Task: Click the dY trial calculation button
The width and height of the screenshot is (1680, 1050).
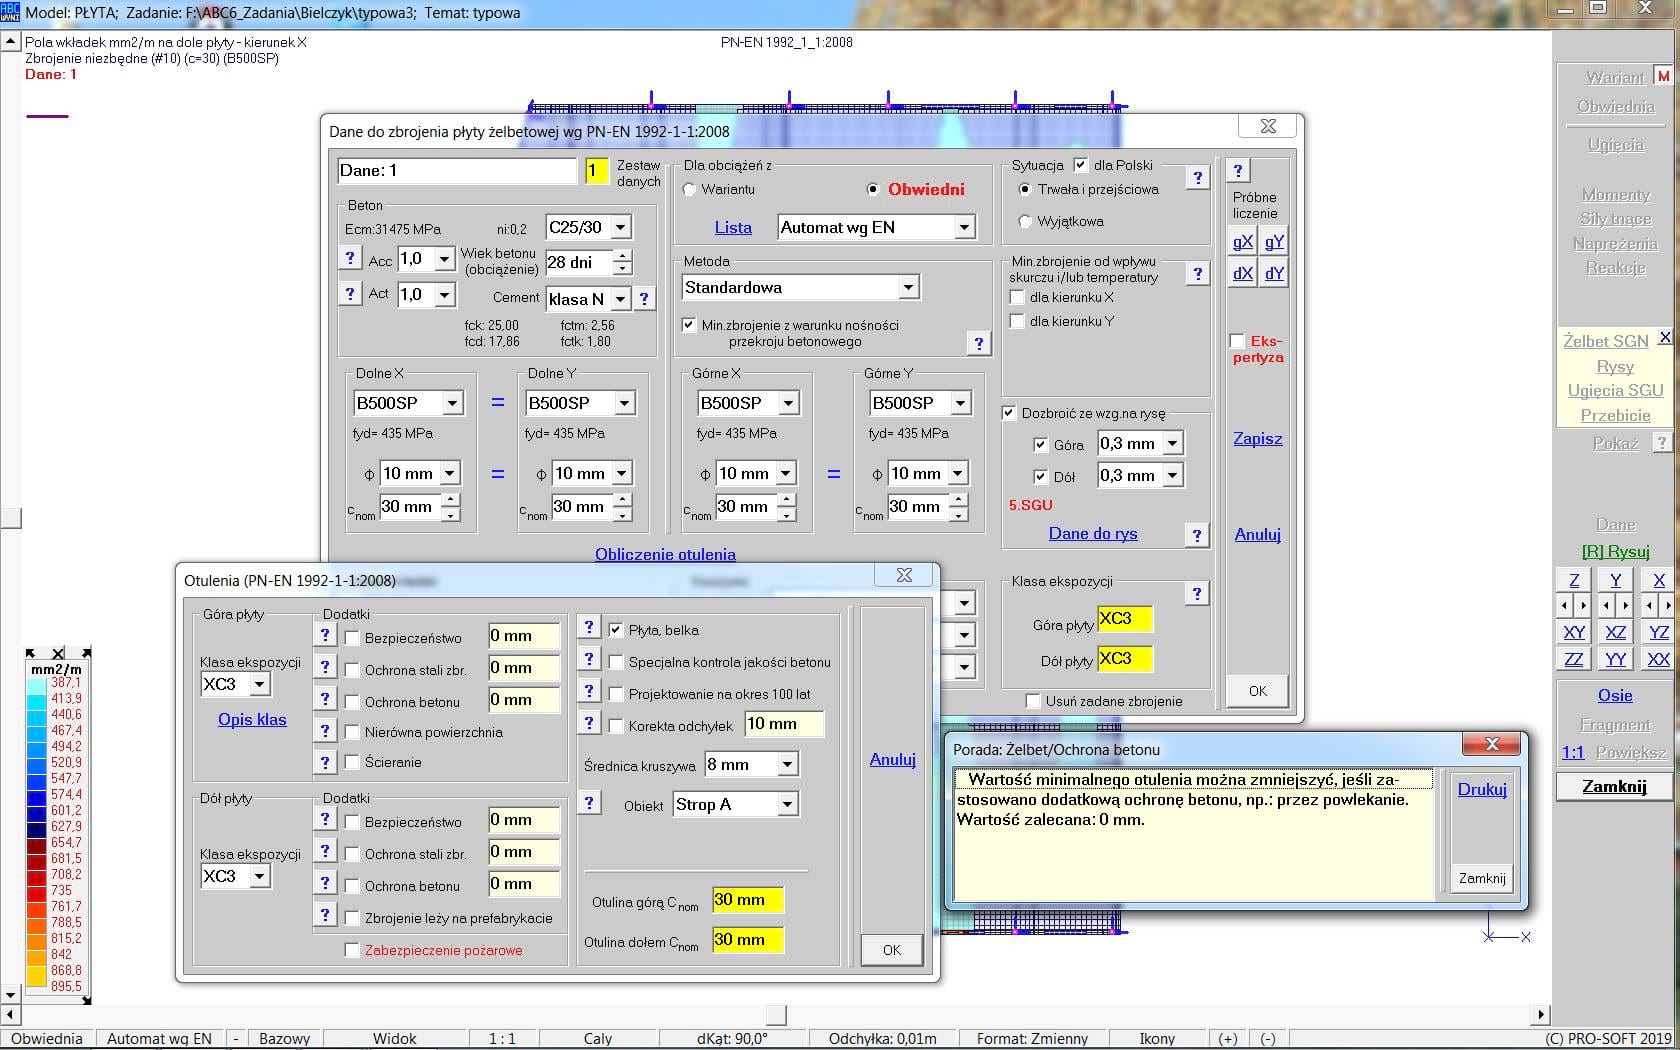Action: pos(1273,273)
